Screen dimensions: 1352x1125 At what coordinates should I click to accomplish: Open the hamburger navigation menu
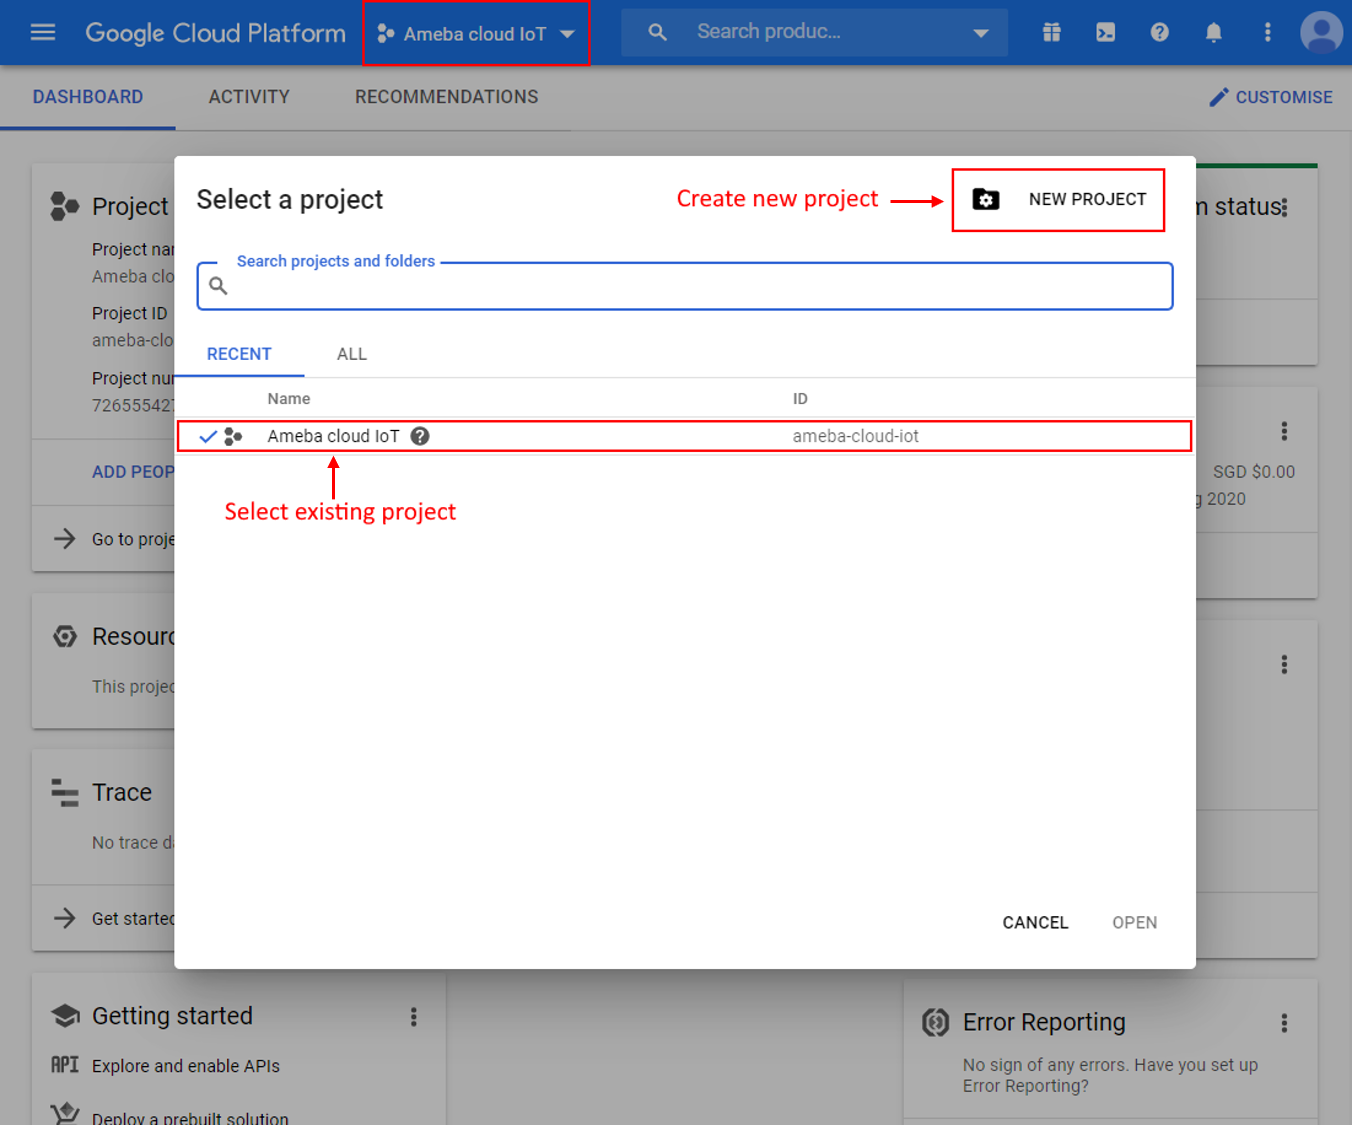[43, 32]
